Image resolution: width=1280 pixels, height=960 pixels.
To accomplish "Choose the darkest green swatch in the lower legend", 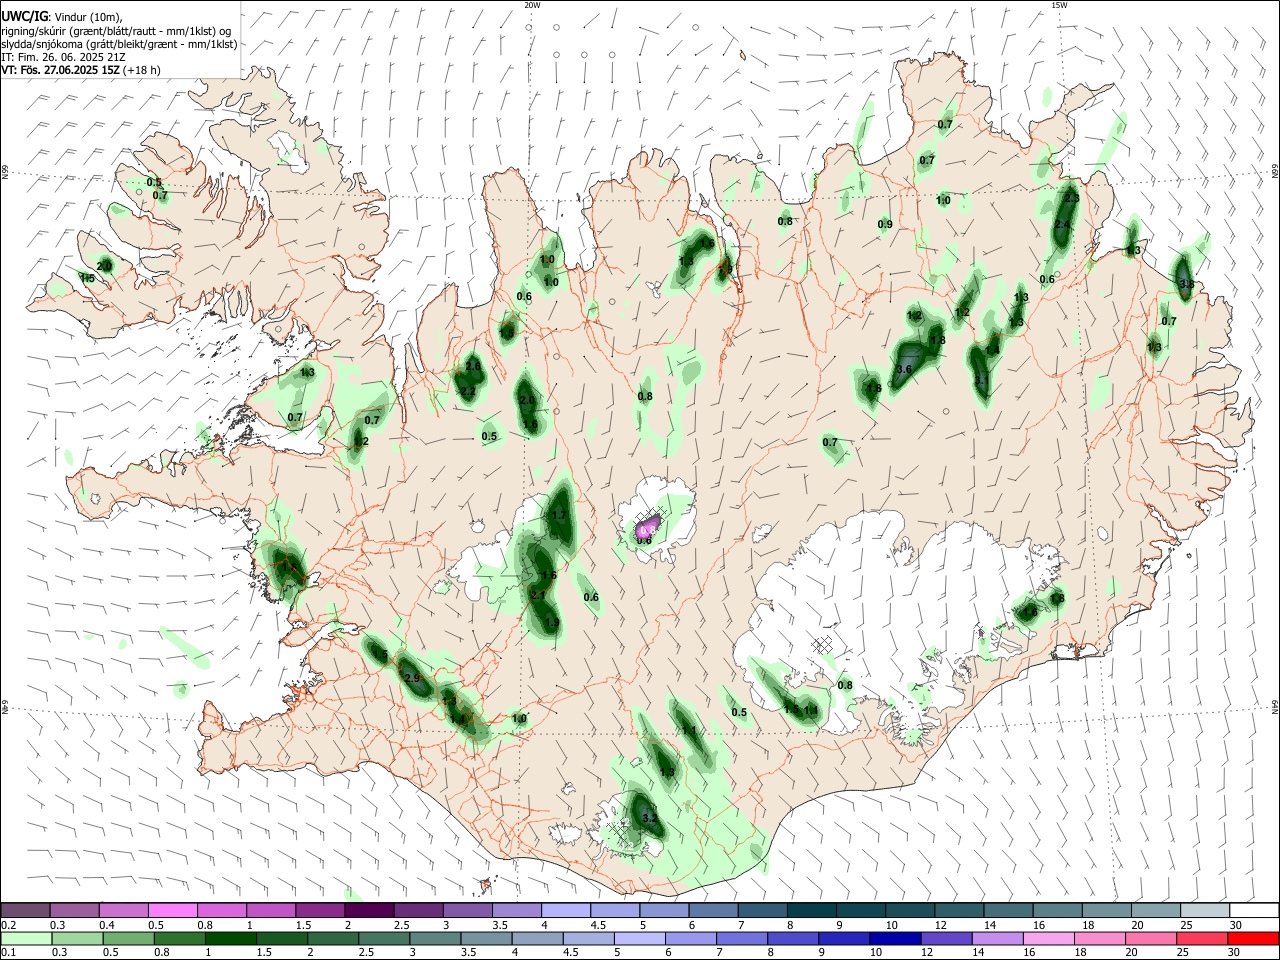I will 230,939.
